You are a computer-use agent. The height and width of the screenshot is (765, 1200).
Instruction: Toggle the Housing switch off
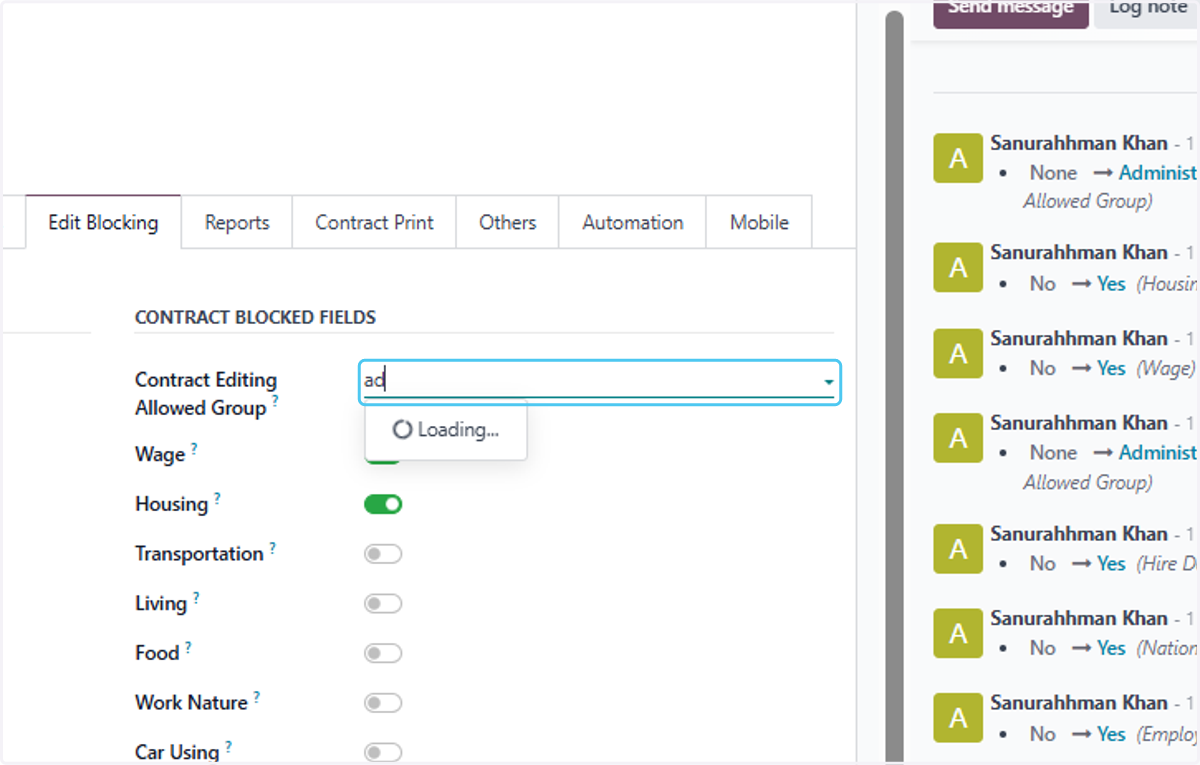click(383, 504)
